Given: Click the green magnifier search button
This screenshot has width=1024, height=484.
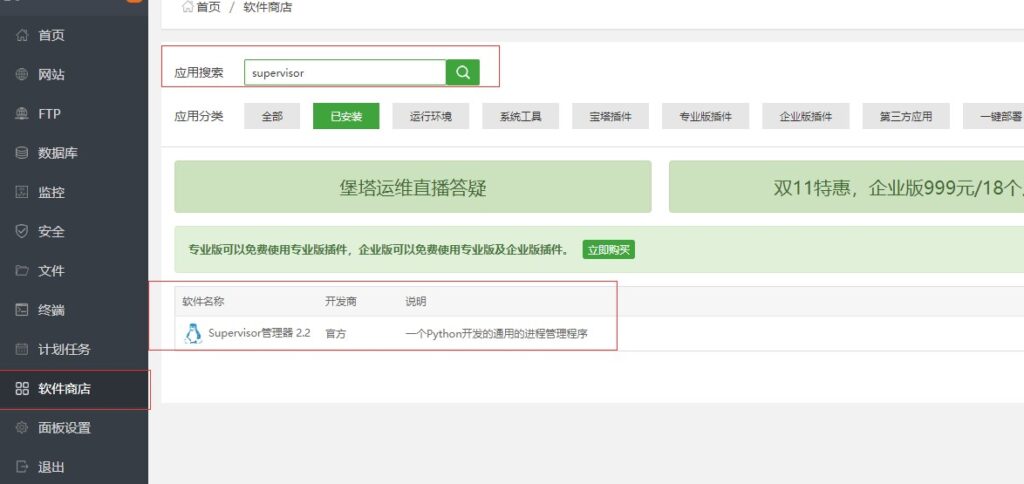Looking at the screenshot, I should 462,73.
